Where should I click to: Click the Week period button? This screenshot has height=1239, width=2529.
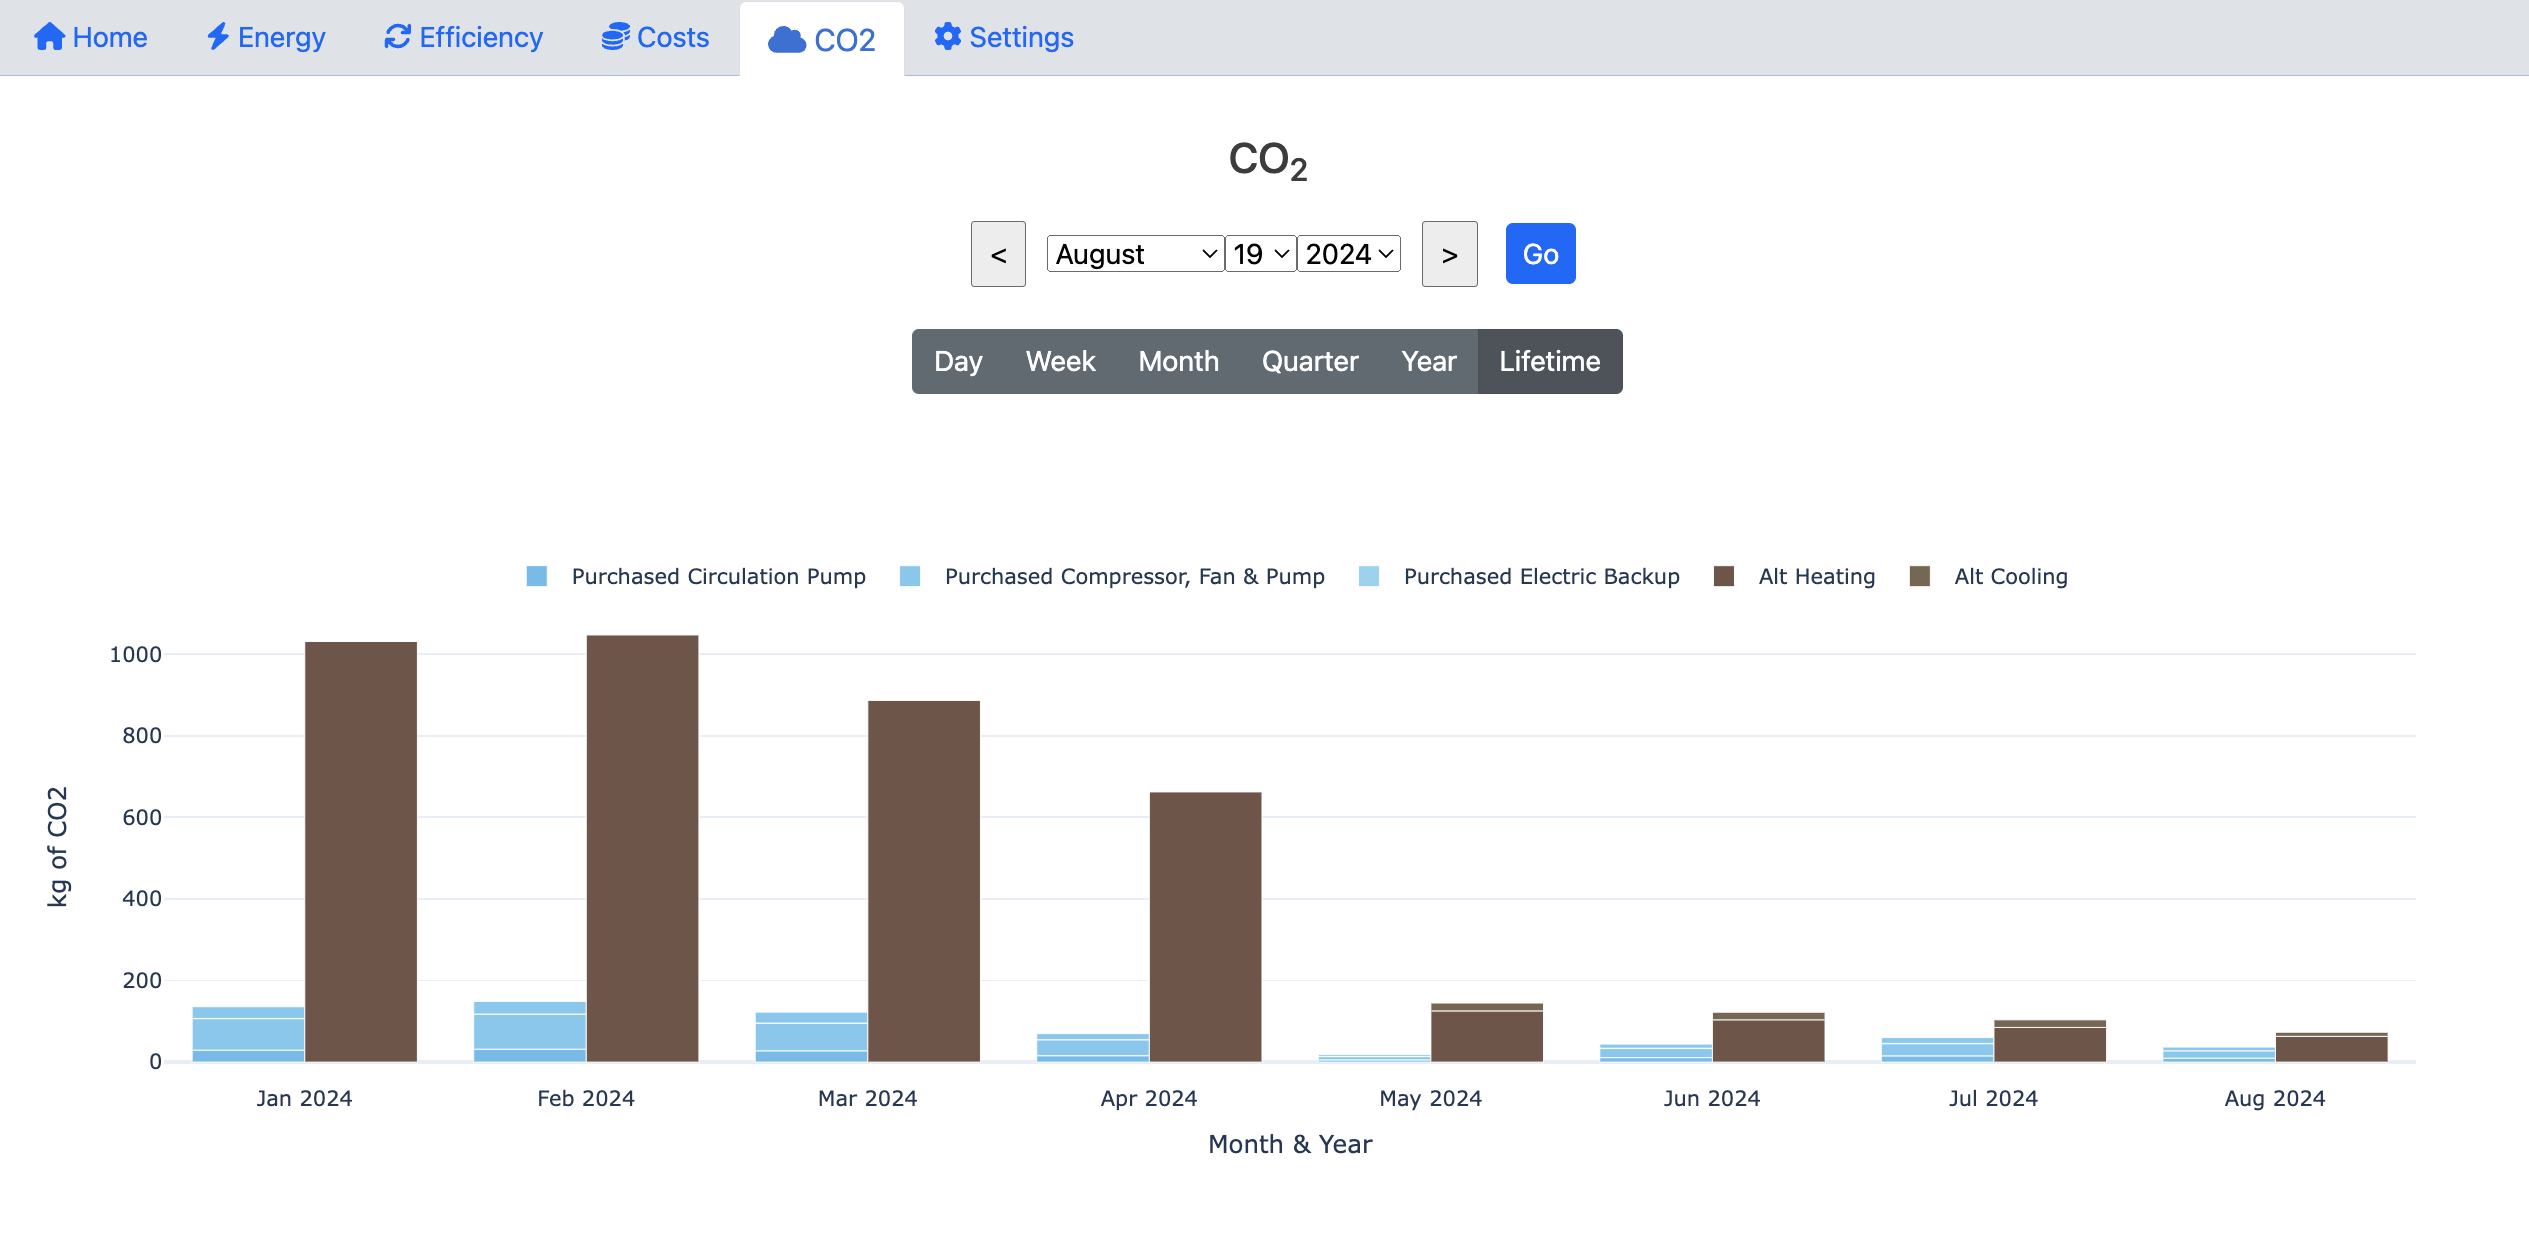point(1061,360)
